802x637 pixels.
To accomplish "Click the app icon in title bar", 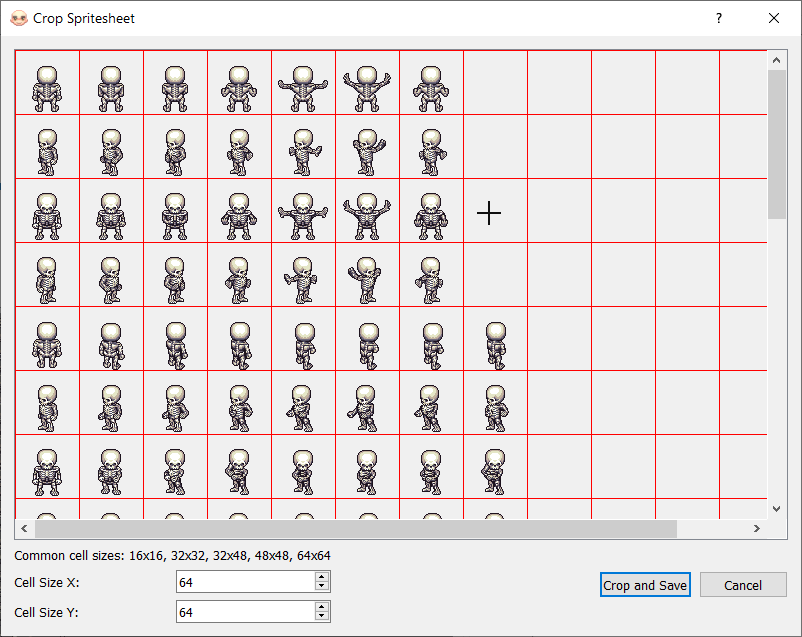I will tap(18, 18).
